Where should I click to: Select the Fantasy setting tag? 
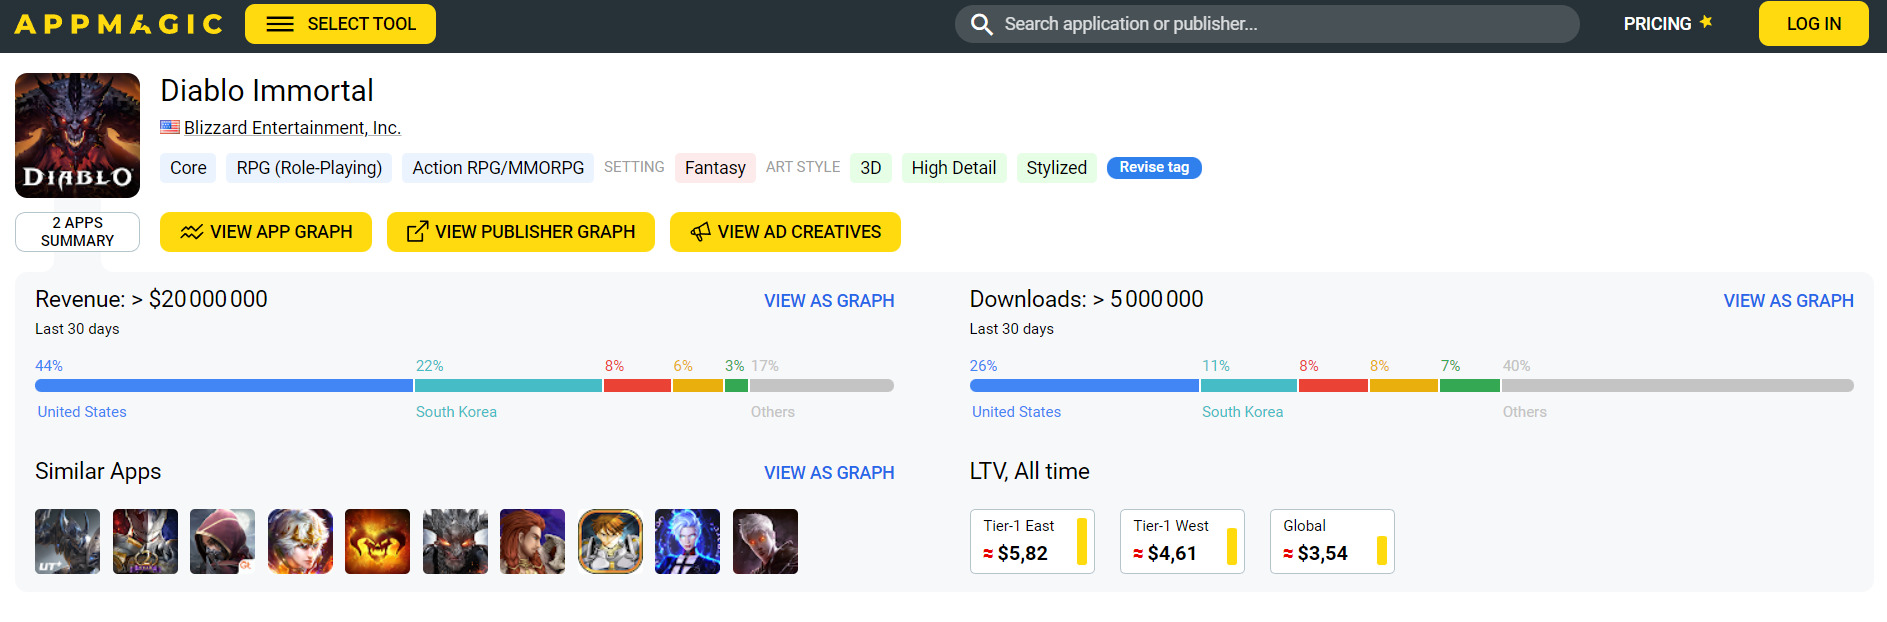(715, 168)
